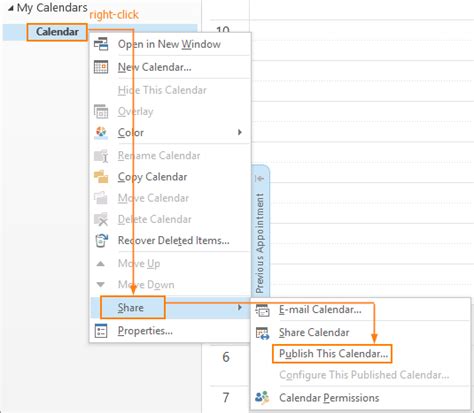The image size is (474, 413).
Task: Select Share in the context menu
Action: click(x=131, y=307)
